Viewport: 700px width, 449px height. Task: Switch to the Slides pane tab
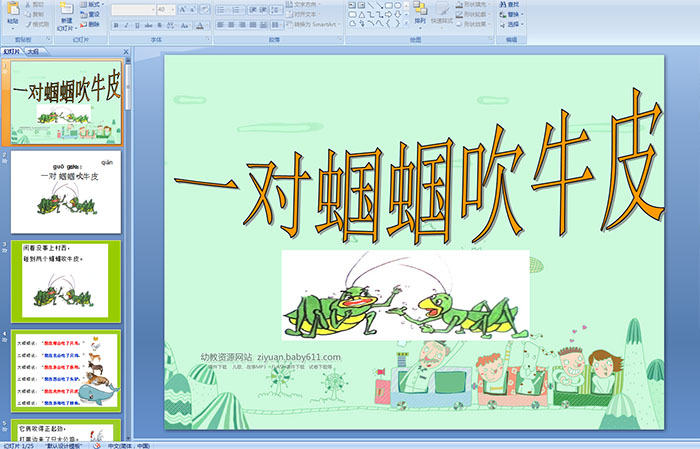(x=12, y=52)
